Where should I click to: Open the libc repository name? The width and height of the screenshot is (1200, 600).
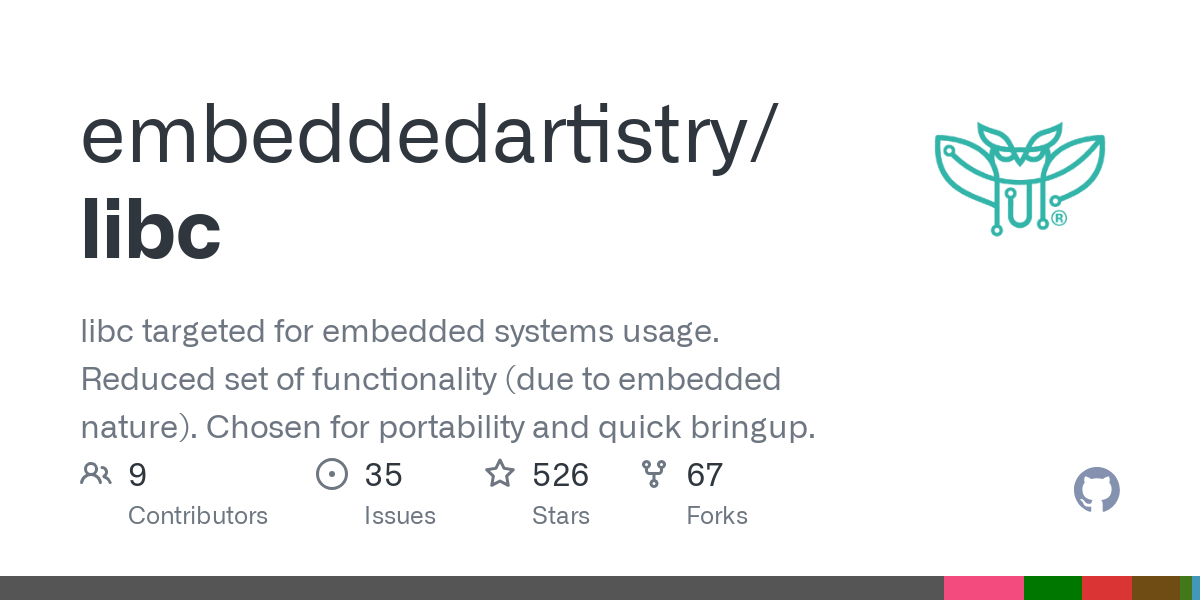coord(150,229)
